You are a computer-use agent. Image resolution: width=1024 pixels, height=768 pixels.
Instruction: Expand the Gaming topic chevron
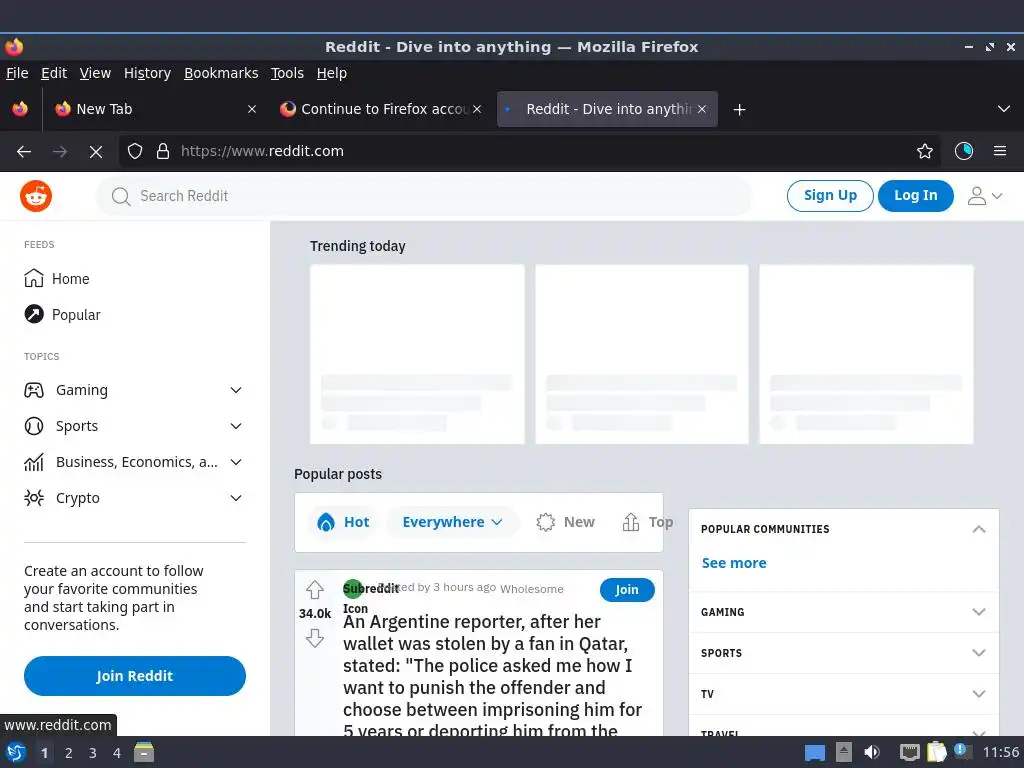pos(236,390)
